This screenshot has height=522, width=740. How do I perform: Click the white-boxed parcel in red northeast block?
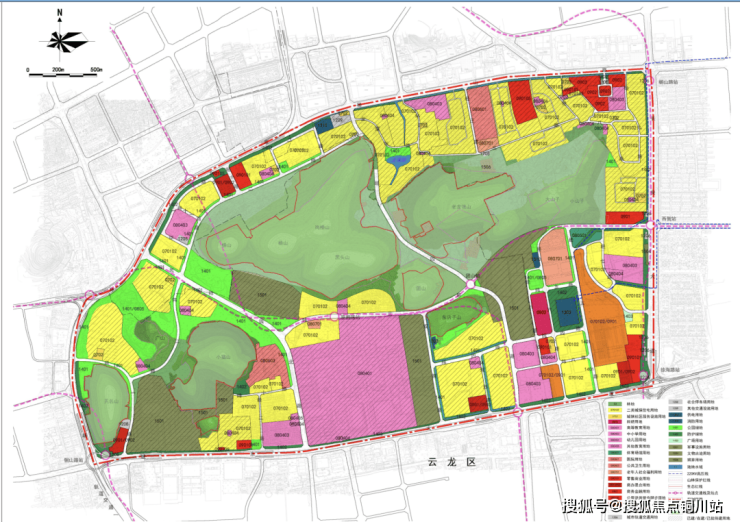click(x=605, y=90)
